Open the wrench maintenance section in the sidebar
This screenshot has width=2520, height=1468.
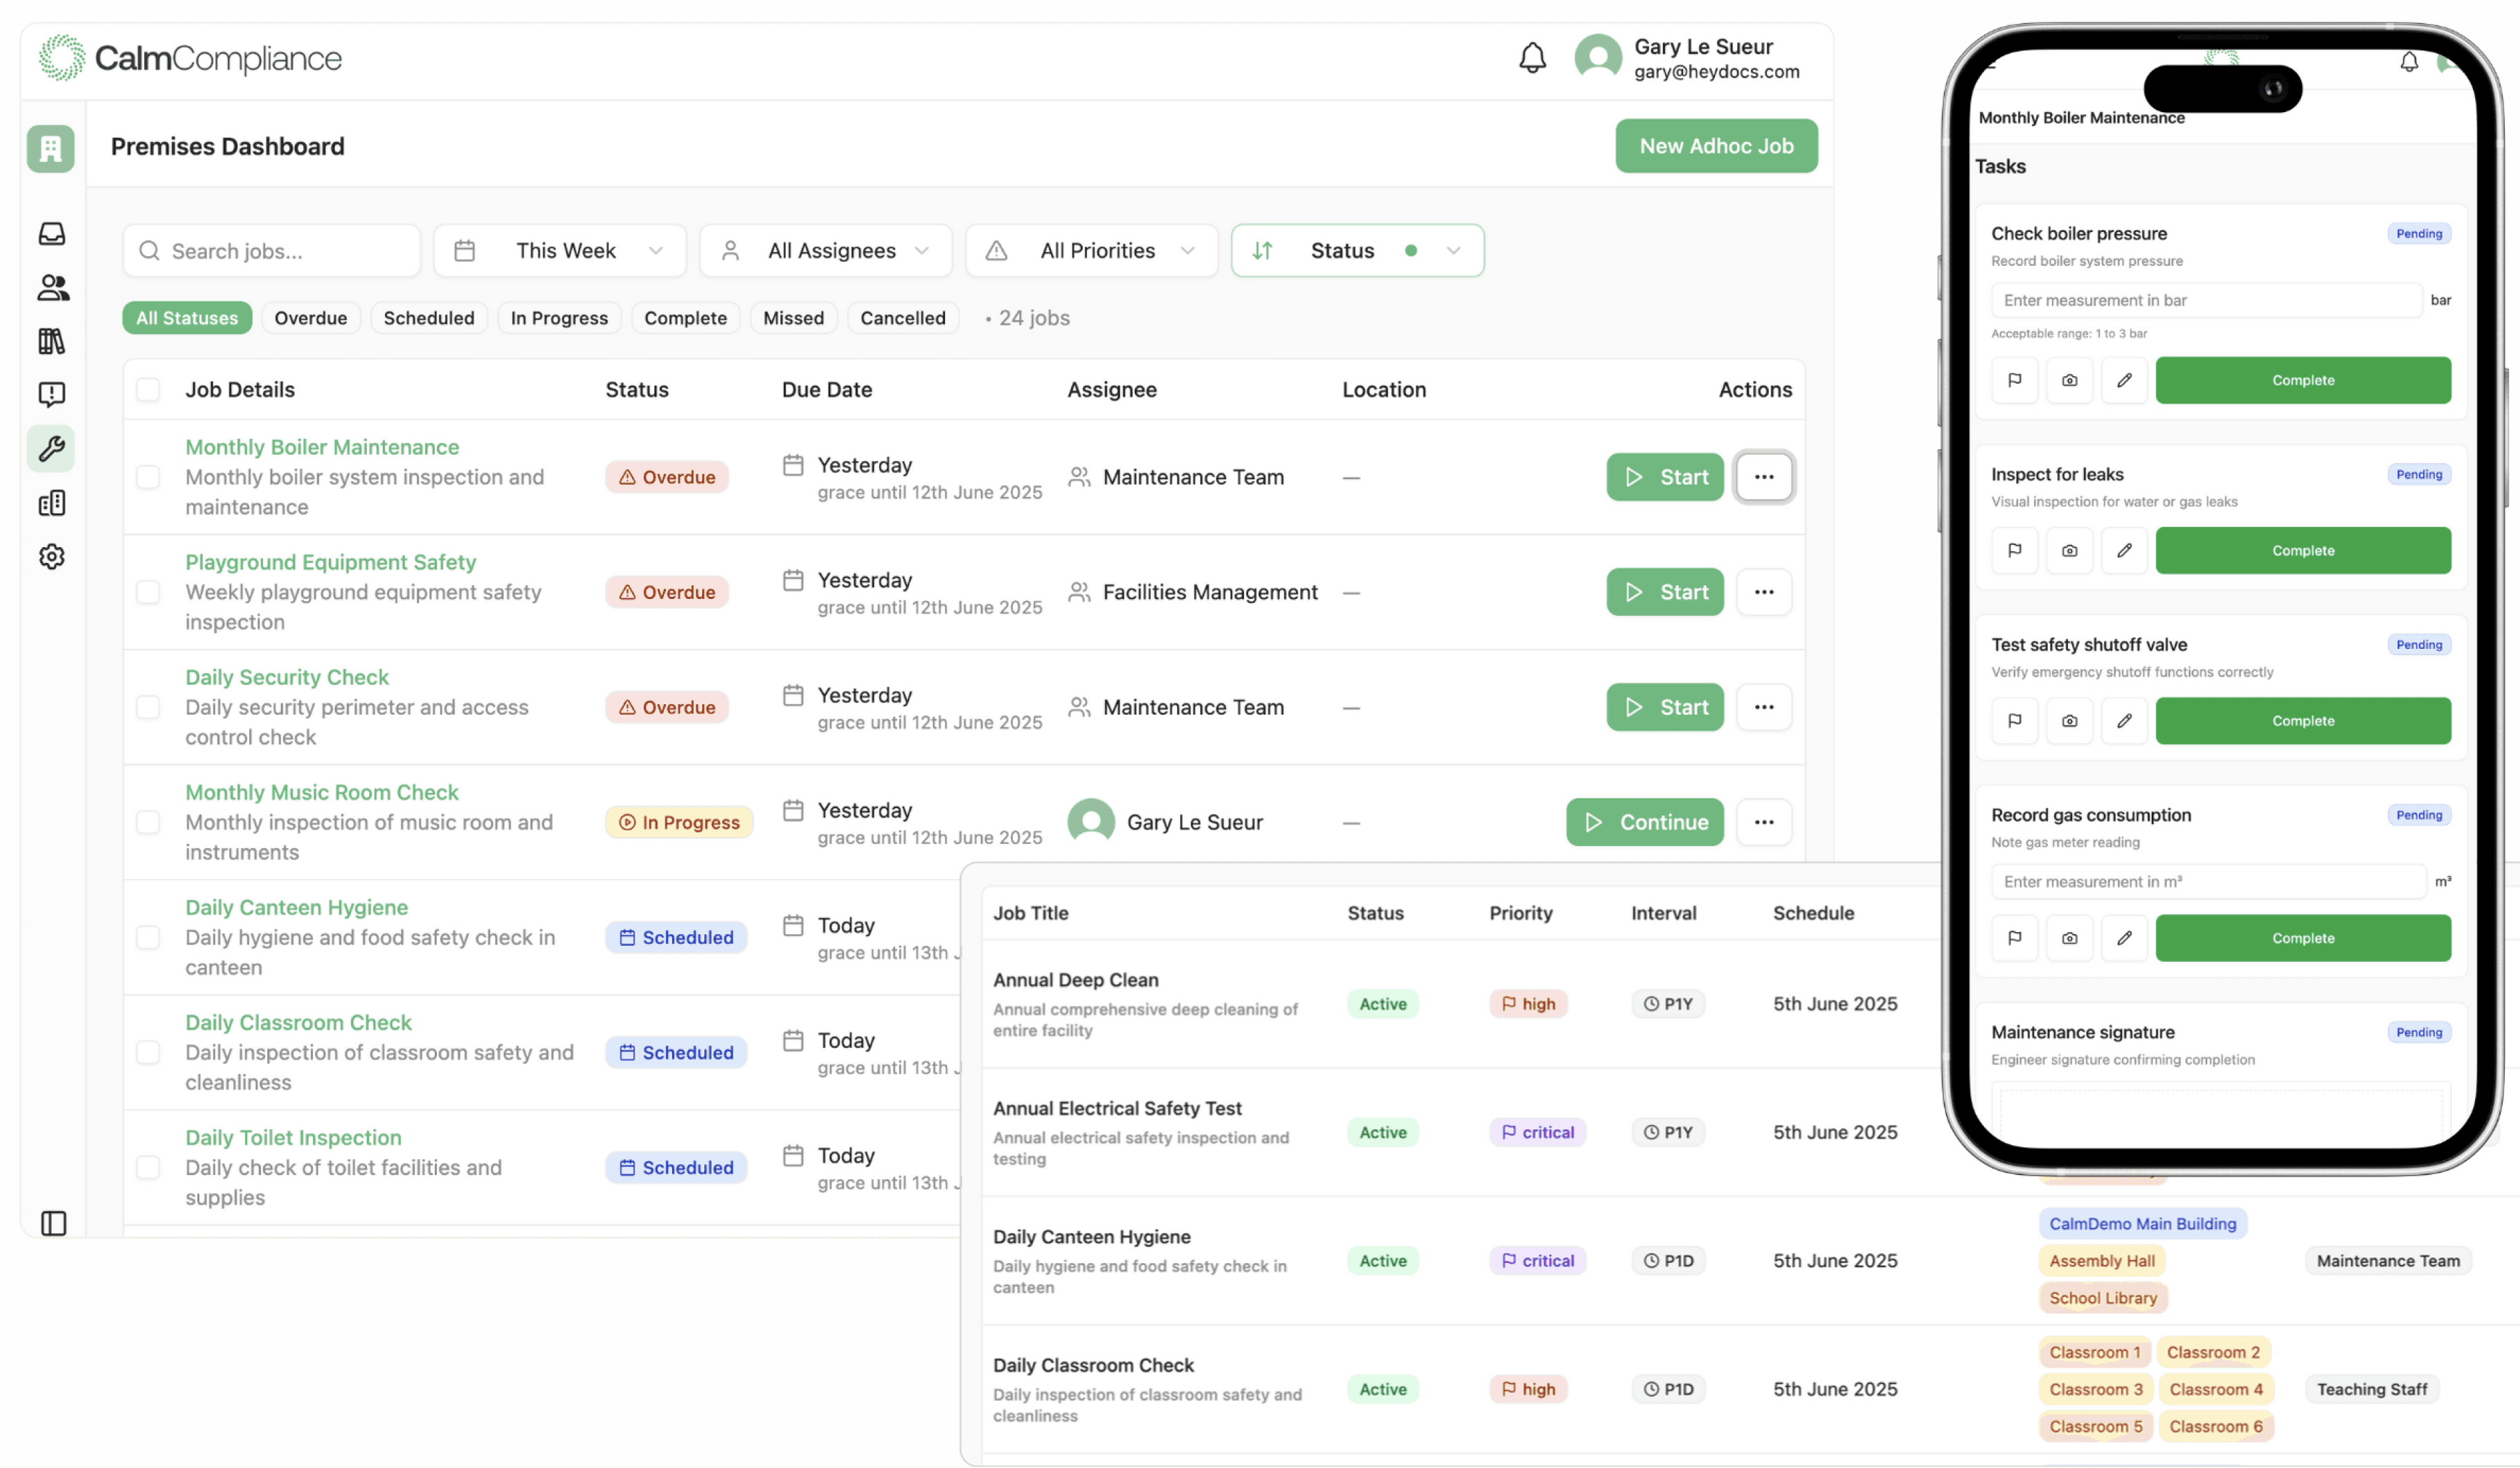point(50,448)
